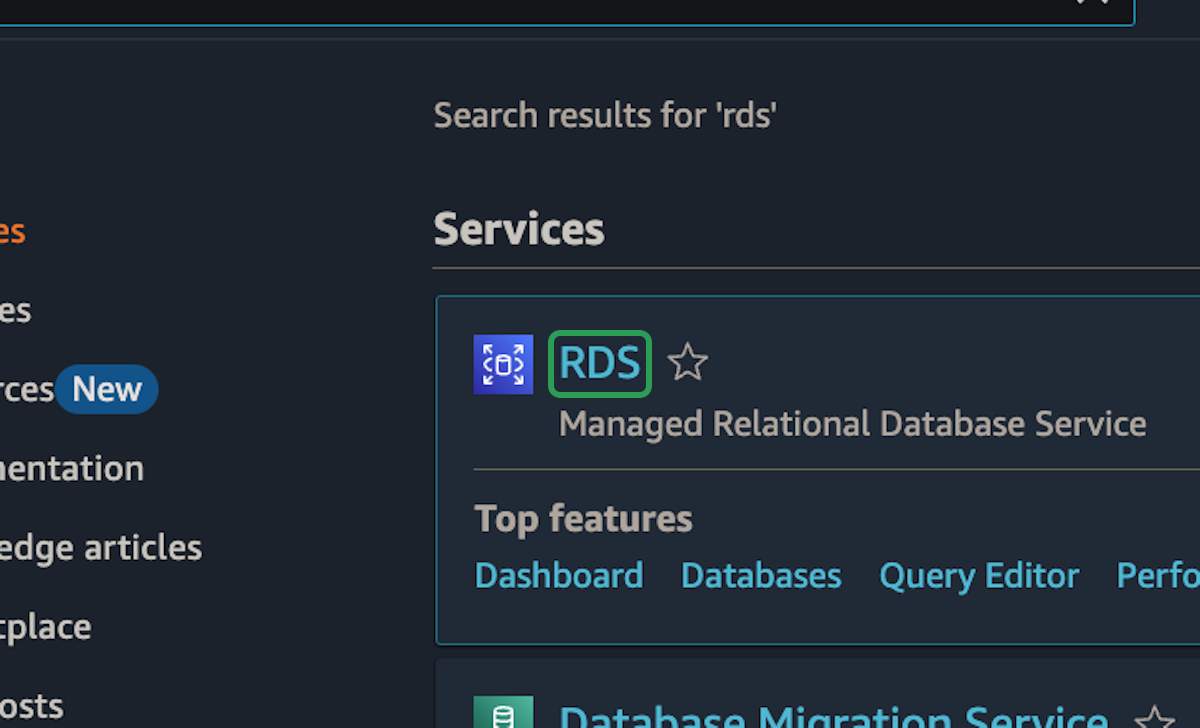The height and width of the screenshot is (728, 1200).
Task: Click the 'Top features' heading text
Action: tap(583, 519)
